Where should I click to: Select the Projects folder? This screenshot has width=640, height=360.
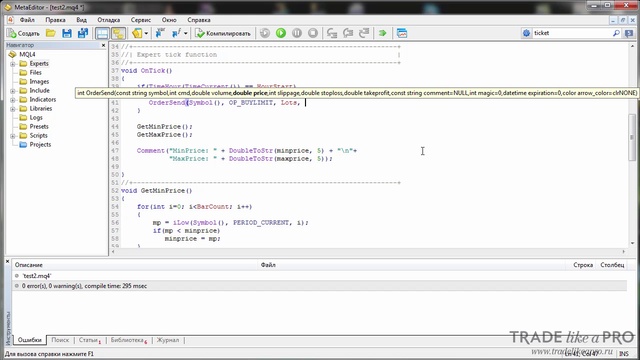pyautogui.click(x=40, y=144)
